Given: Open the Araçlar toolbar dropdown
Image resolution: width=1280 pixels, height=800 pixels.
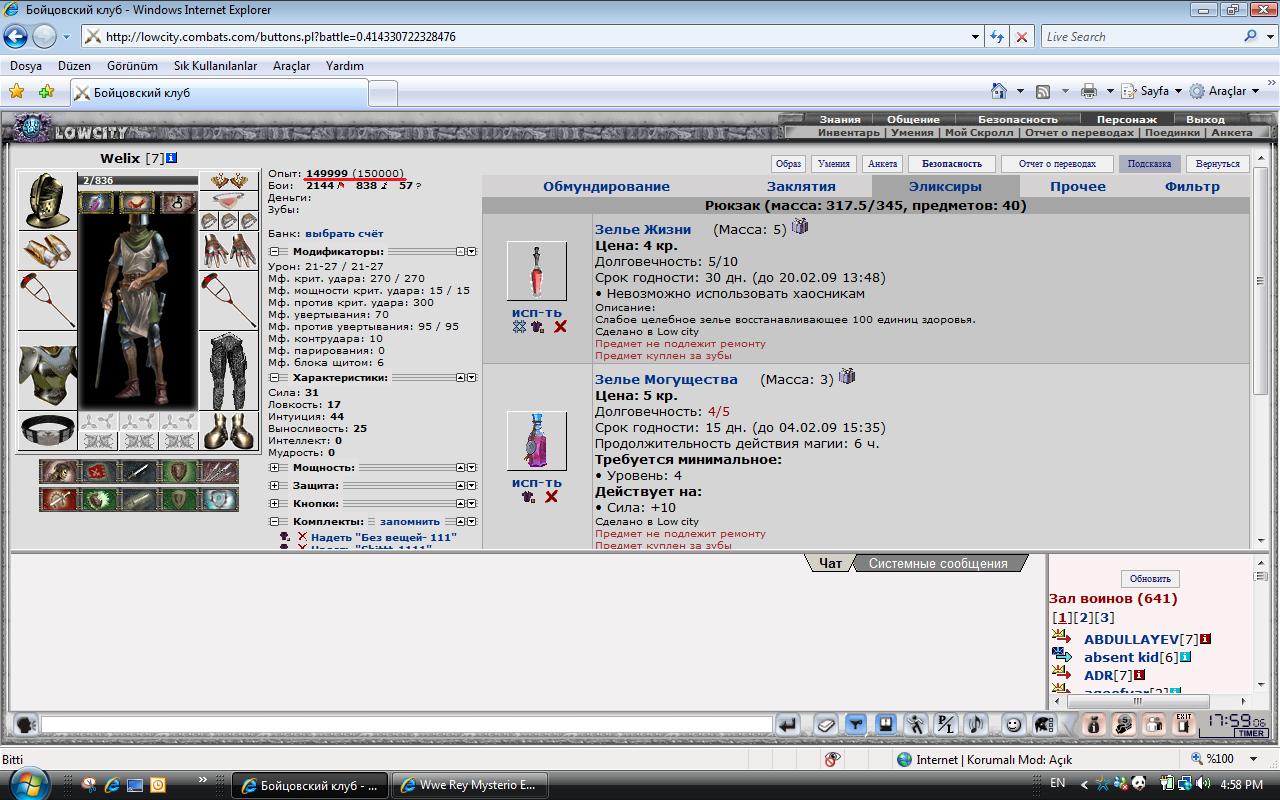Looking at the screenshot, I should click(1256, 91).
